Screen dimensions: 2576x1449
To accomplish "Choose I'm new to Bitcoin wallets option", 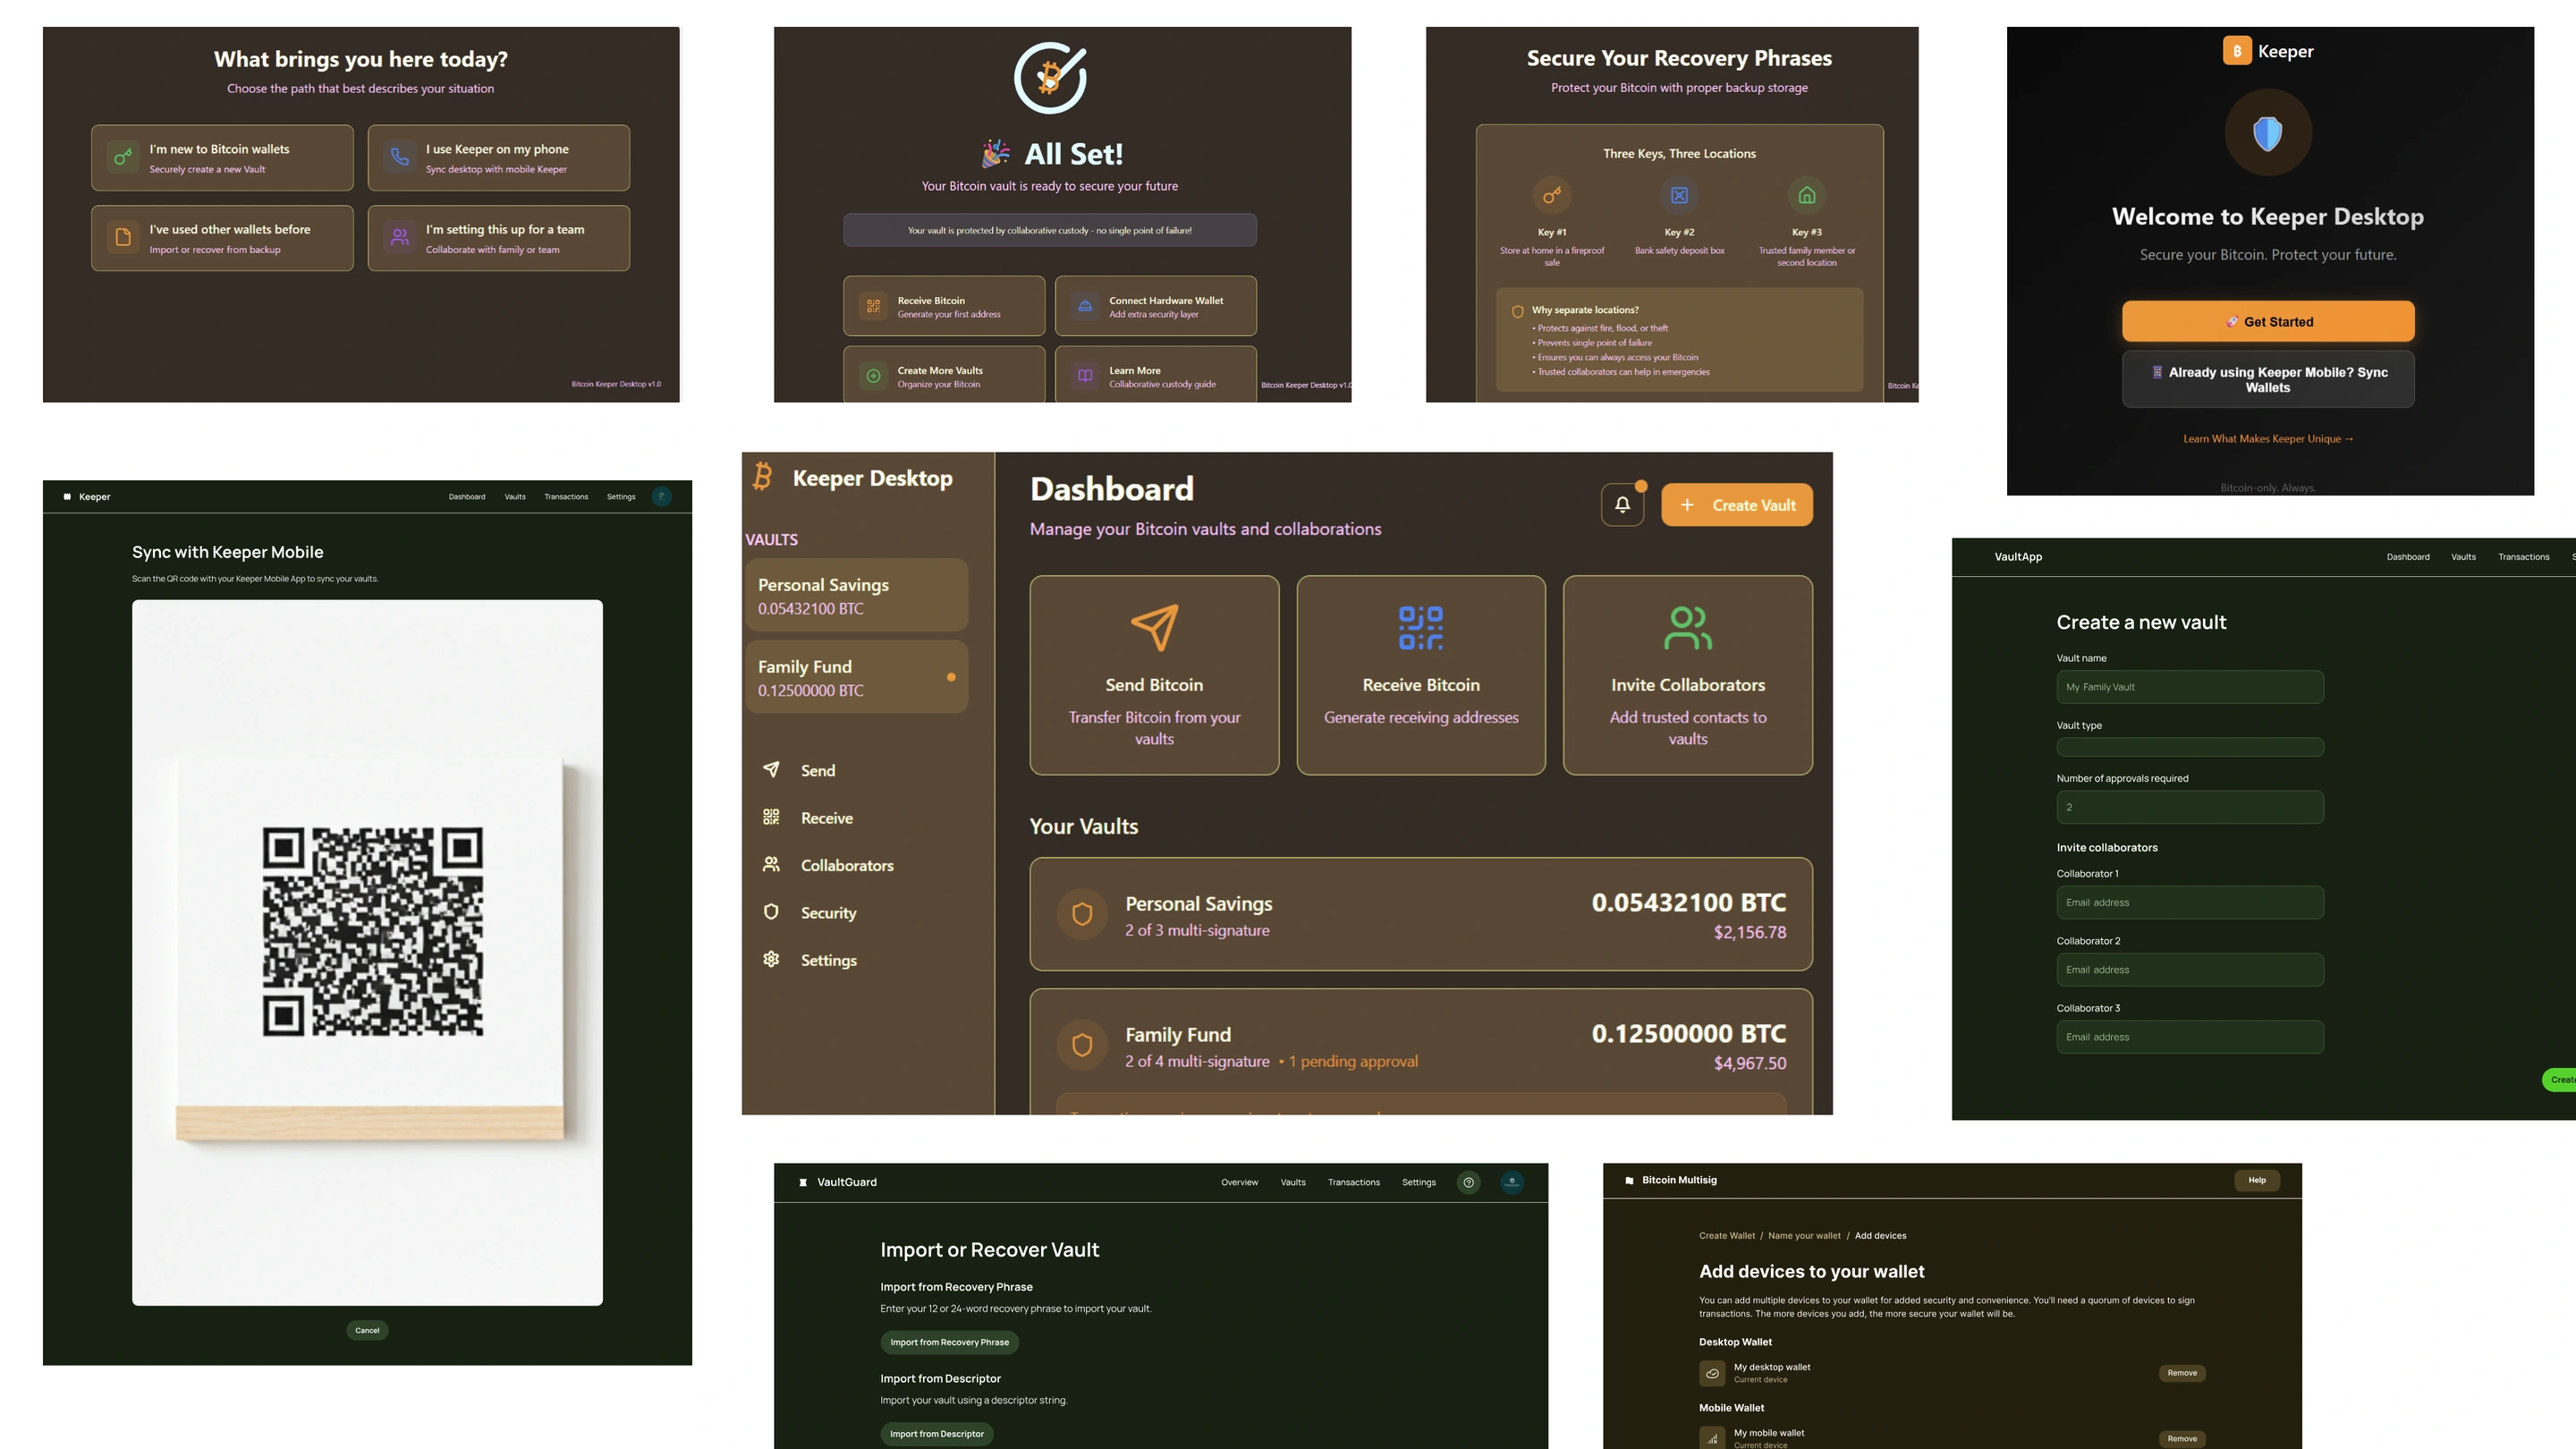I will tap(222, 158).
